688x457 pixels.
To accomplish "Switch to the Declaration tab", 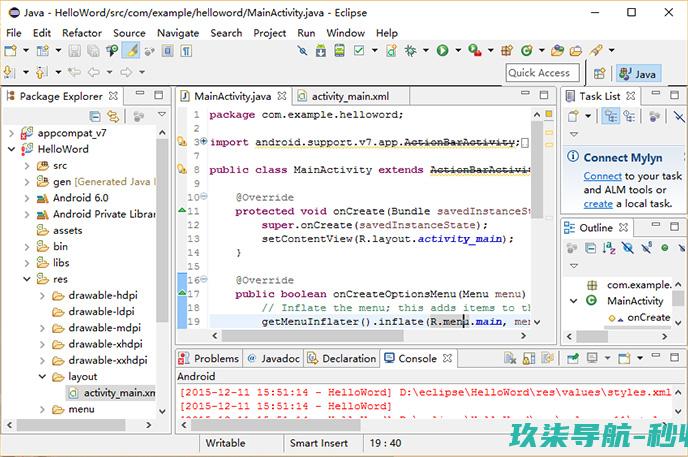I will click(342, 359).
